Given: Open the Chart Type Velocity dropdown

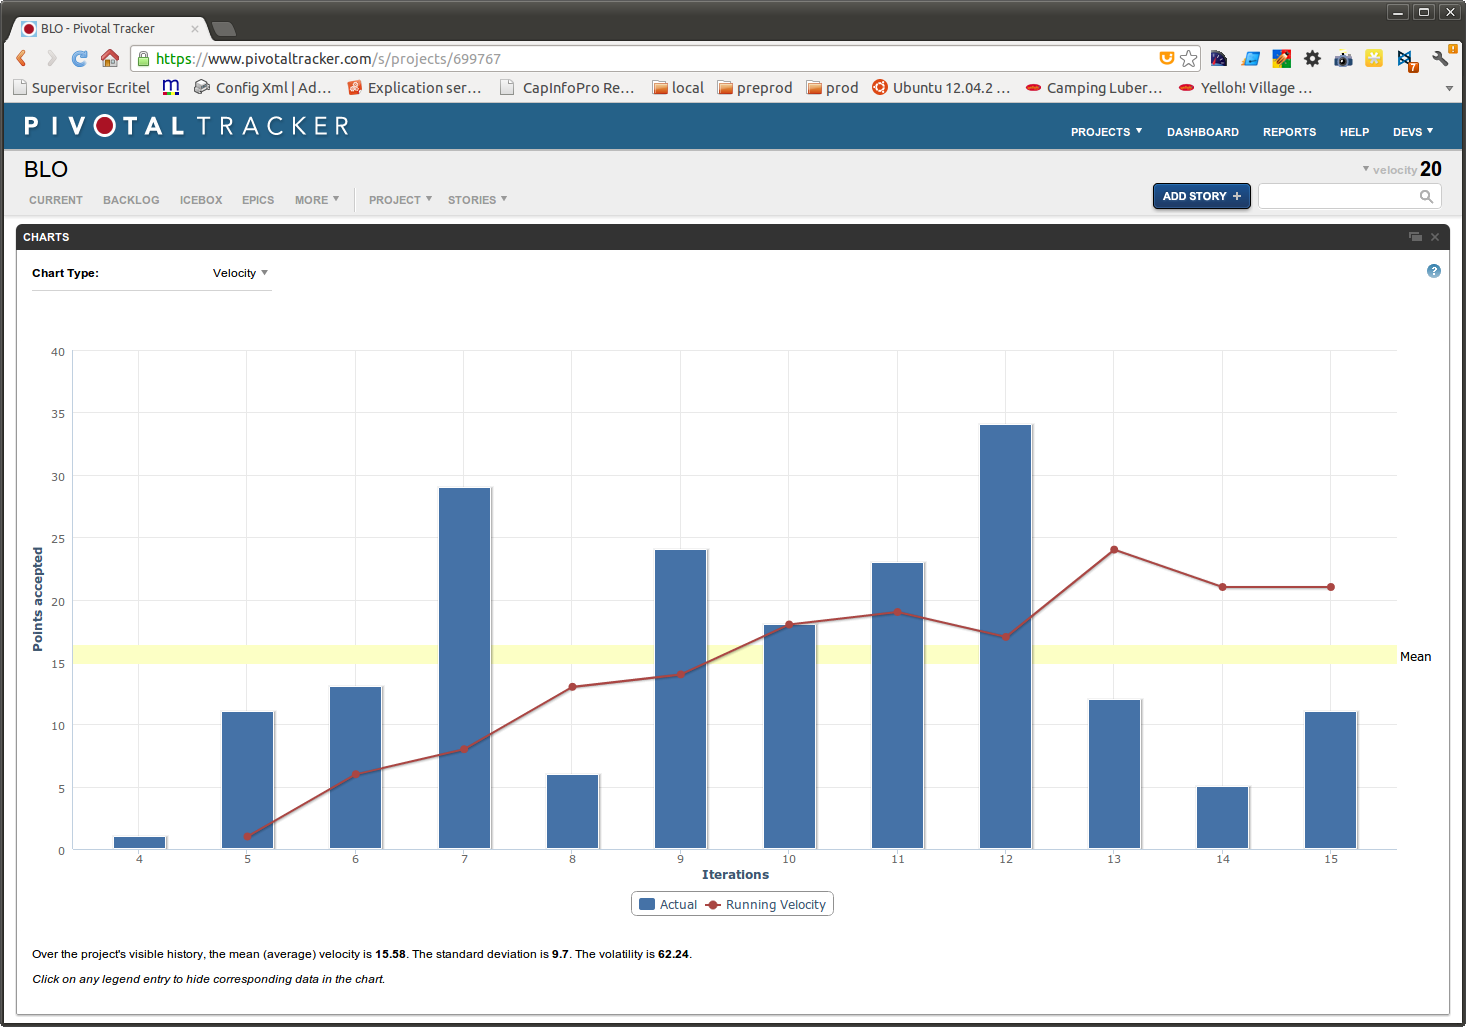Looking at the screenshot, I should tap(240, 273).
